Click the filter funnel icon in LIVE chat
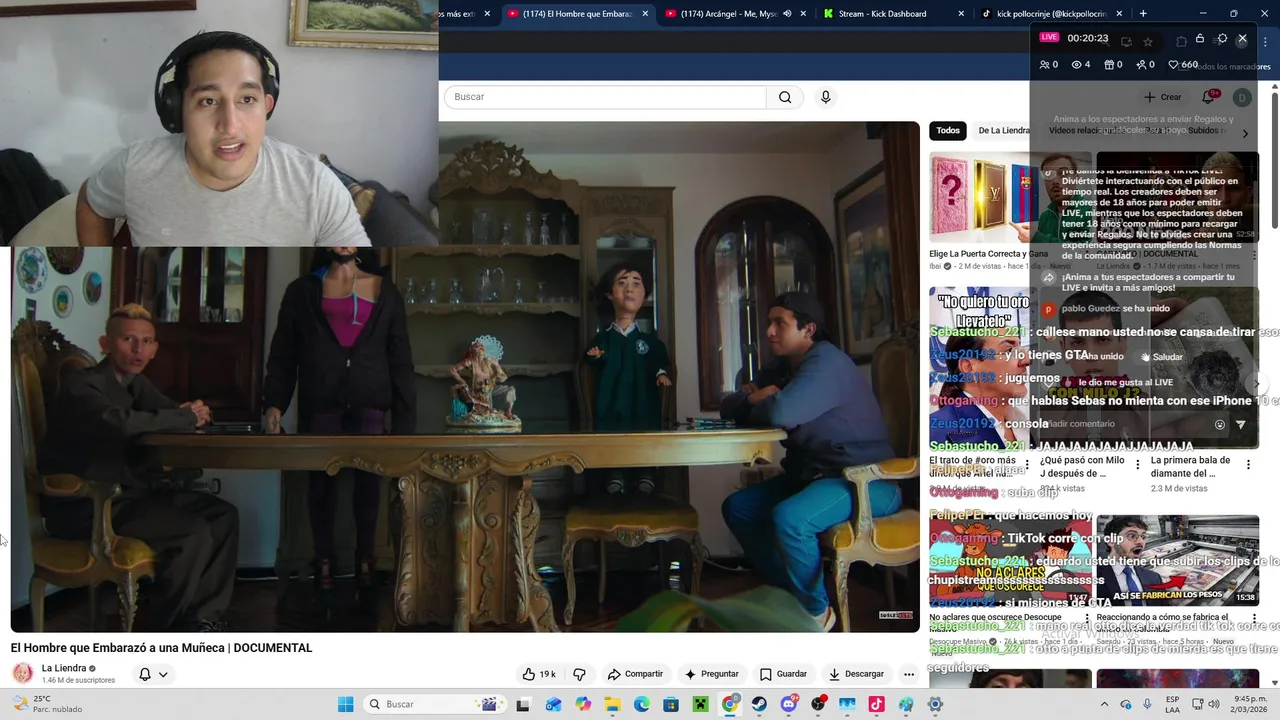 (1241, 425)
